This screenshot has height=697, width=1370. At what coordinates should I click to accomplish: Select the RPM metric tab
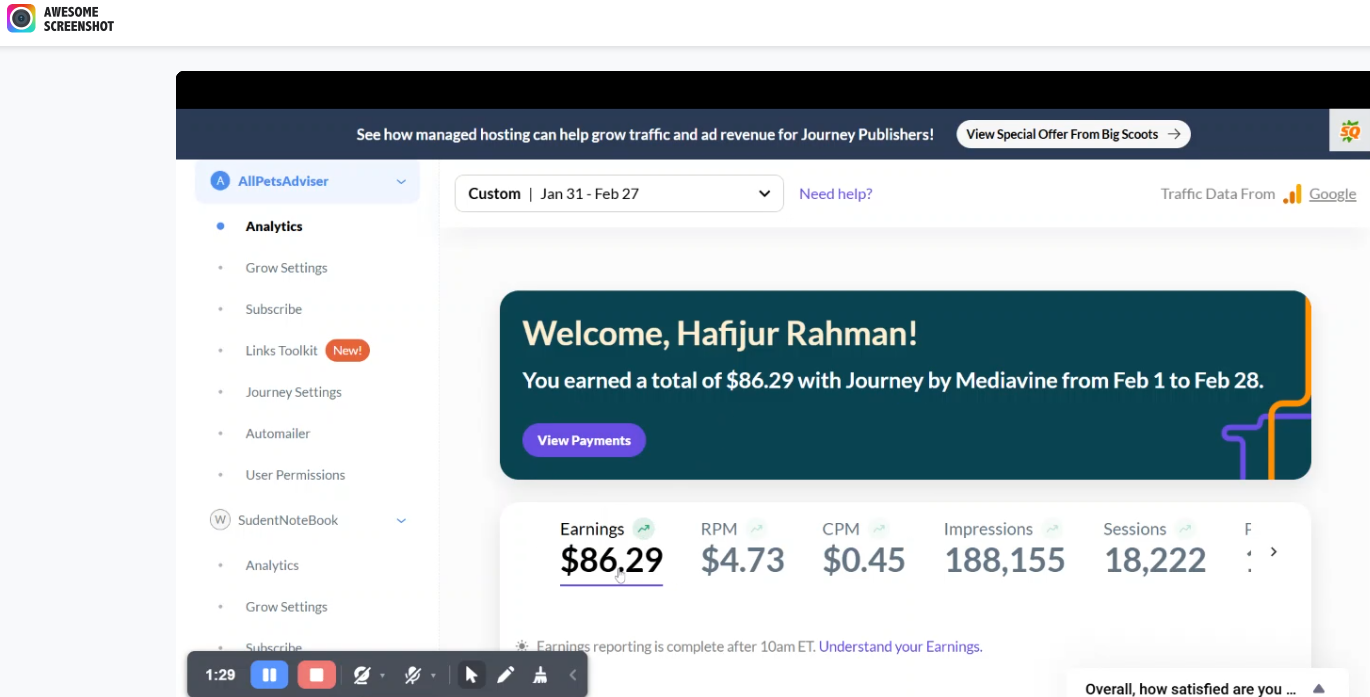pyautogui.click(x=742, y=549)
